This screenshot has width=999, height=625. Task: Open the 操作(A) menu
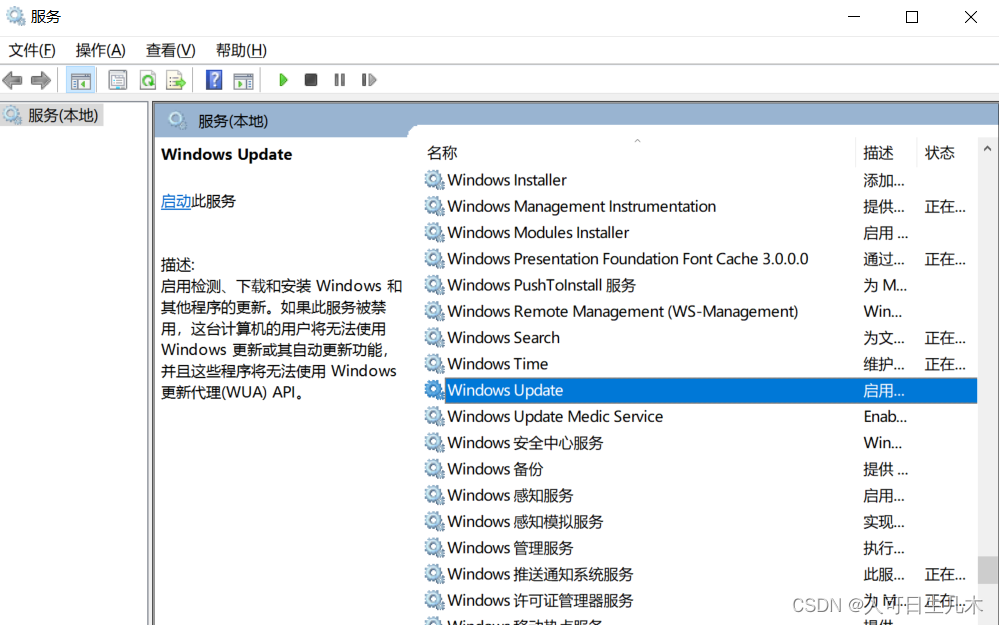click(x=100, y=50)
